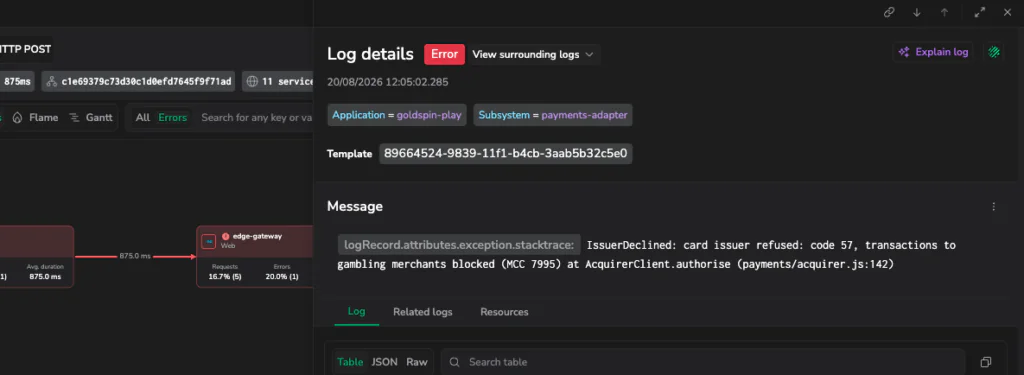The width and height of the screenshot is (1024, 375).
Task: Click the edge-gateway error indicator icon
Action: pyautogui.click(x=225, y=236)
